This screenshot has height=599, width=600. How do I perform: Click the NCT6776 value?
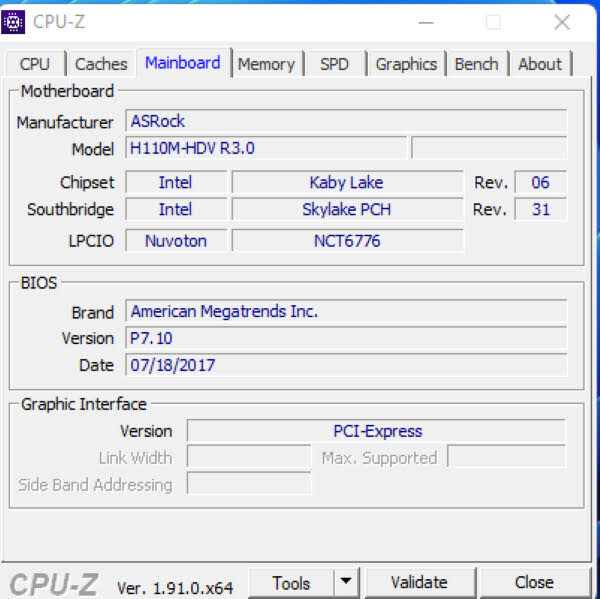coord(347,241)
